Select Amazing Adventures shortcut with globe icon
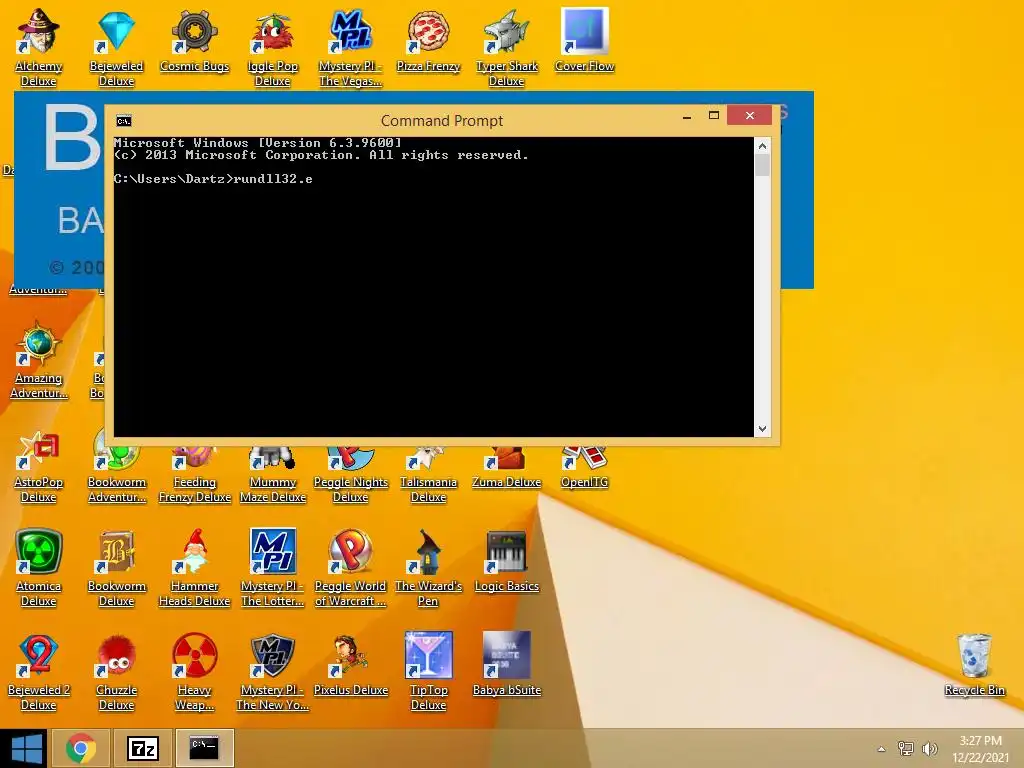 39,359
